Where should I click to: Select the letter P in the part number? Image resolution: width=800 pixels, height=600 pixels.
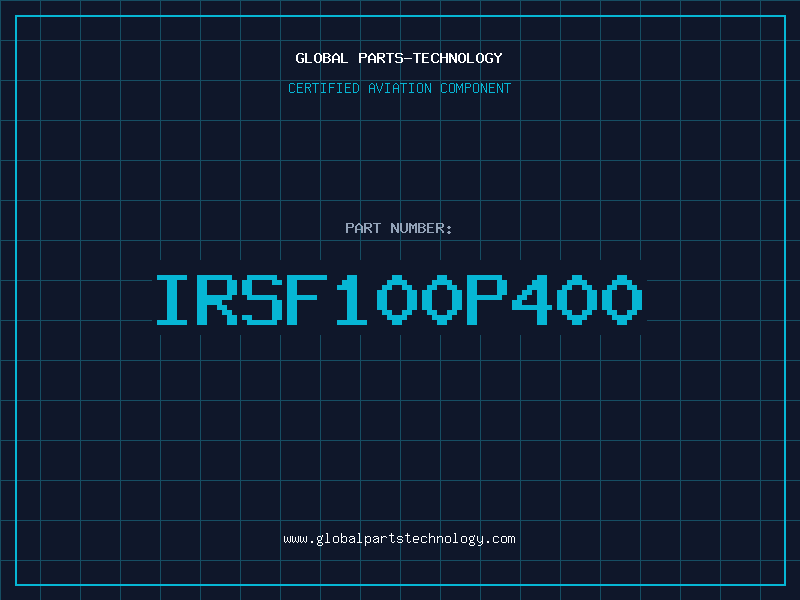(x=487, y=300)
